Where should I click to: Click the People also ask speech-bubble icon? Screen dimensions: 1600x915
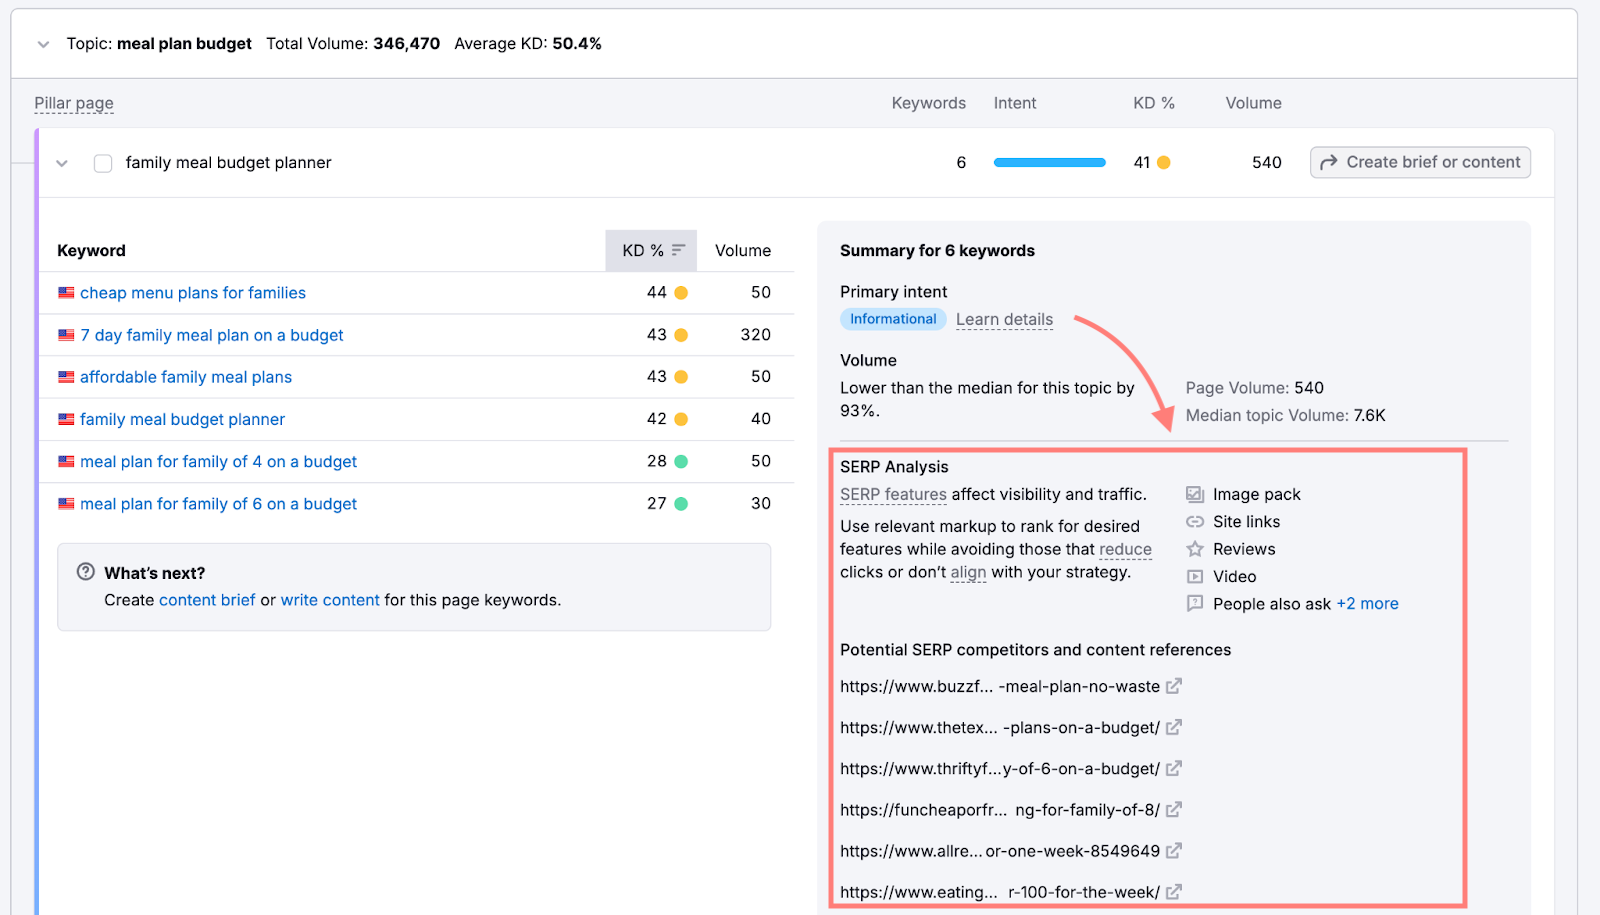(x=1195, y=603)
